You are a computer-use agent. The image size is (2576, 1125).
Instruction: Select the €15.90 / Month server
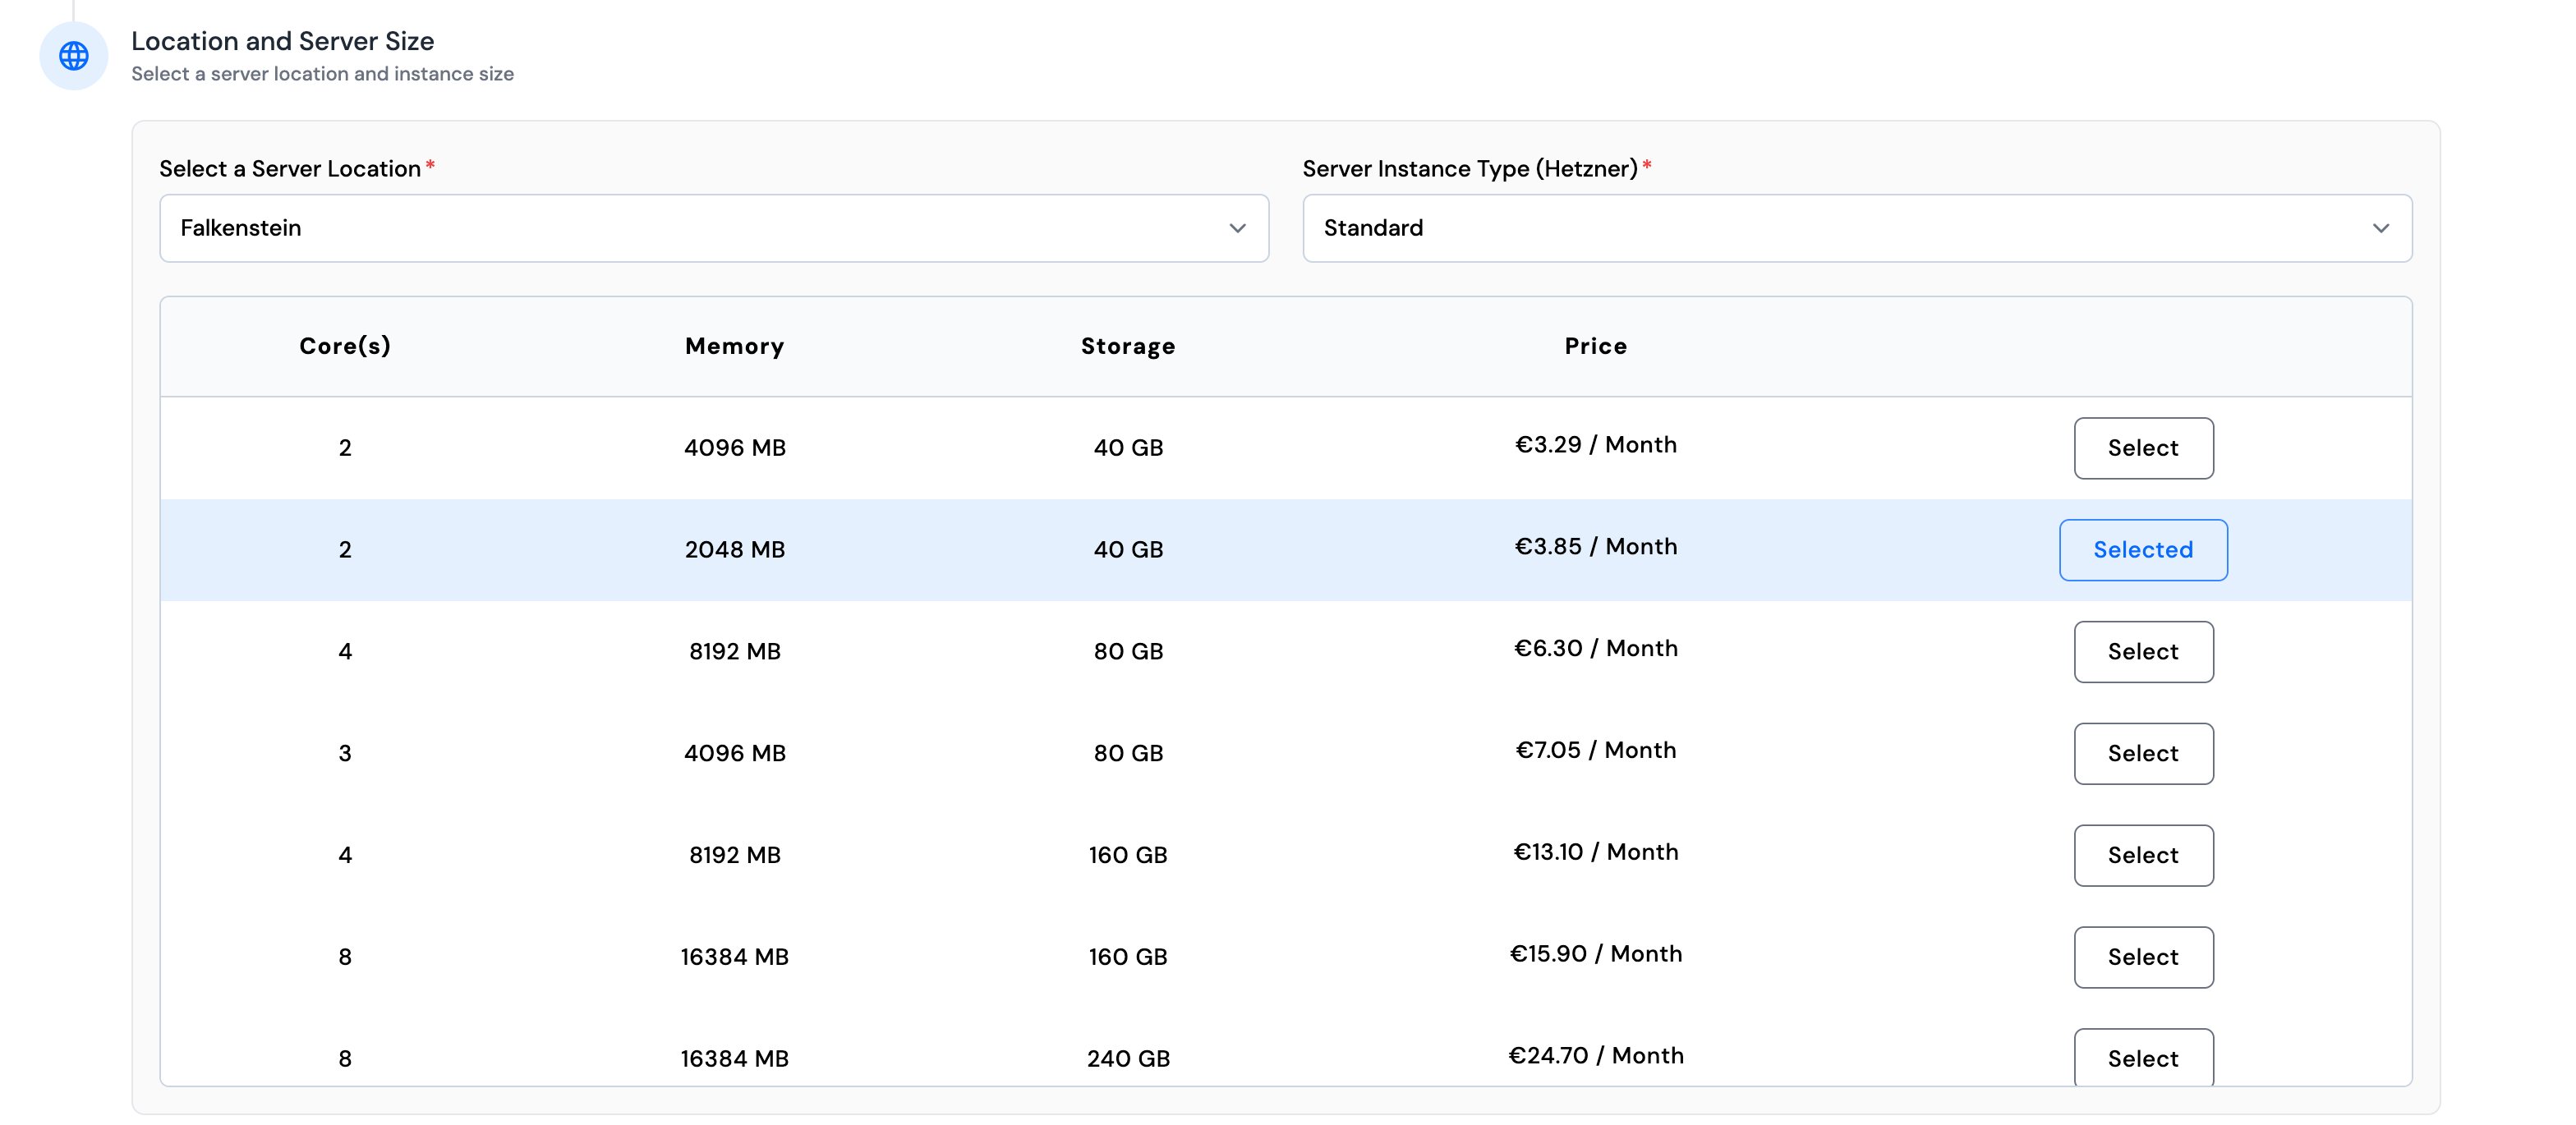(2142, 957)
